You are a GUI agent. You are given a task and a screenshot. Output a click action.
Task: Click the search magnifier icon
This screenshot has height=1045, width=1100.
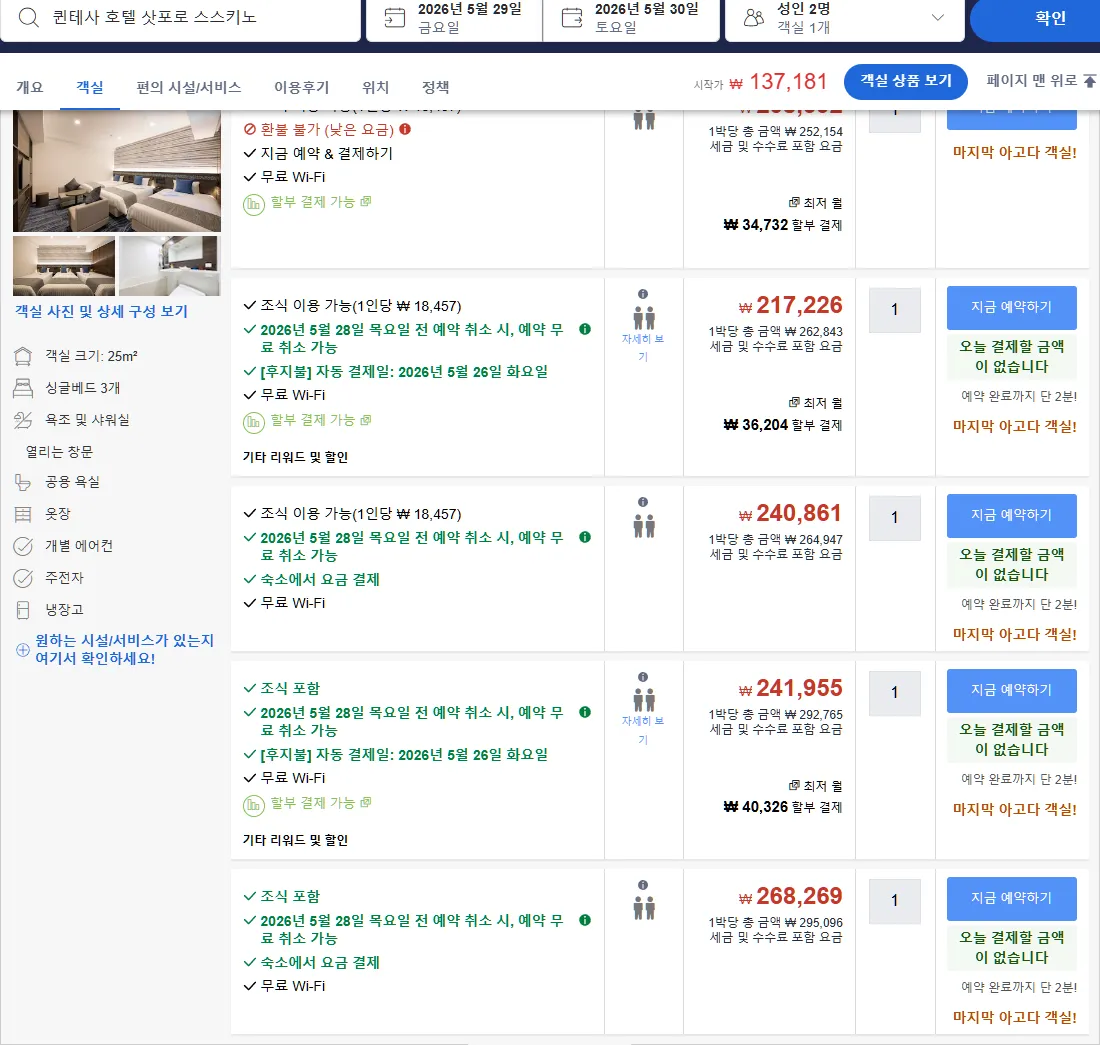(x=28, y=17)
